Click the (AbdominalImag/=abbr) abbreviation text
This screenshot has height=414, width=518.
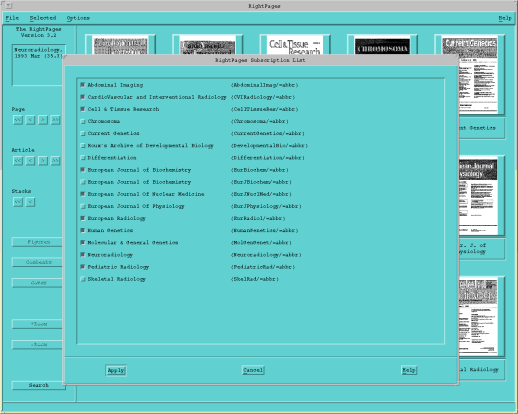(x=264, y=85)
